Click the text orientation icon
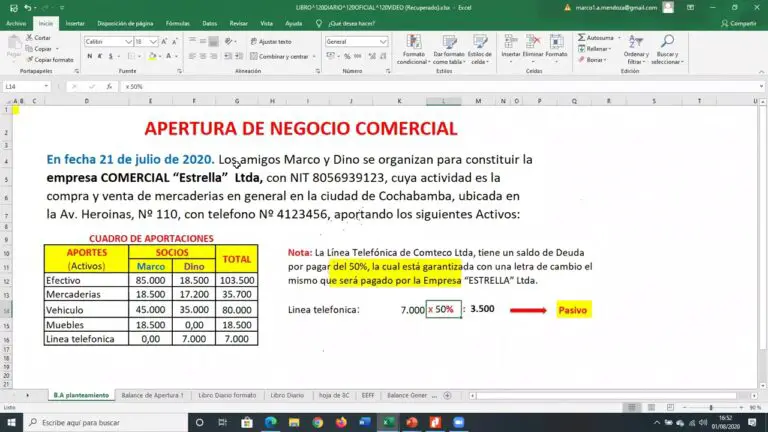Screen dimensions: 768x432 pyautogui.click(x=228, y=42)
